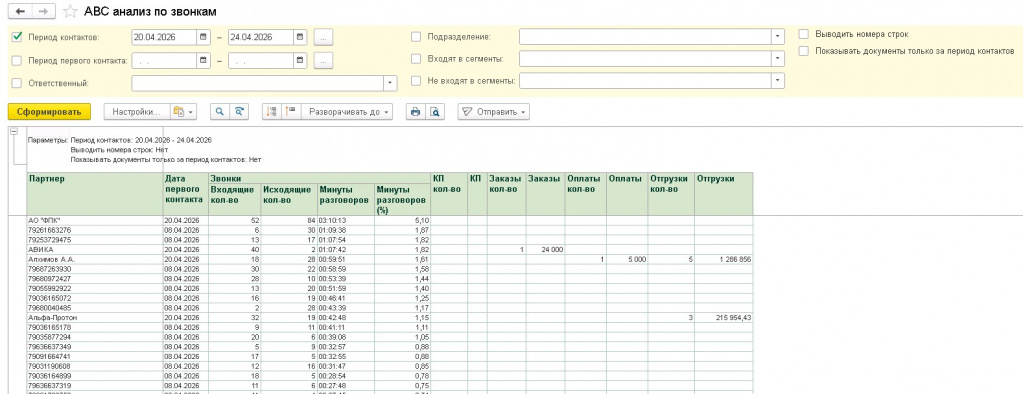The width and height of the screenshot is (1023, 394).
Task: Click the Ответственный input field
Action: click(257, 83)
